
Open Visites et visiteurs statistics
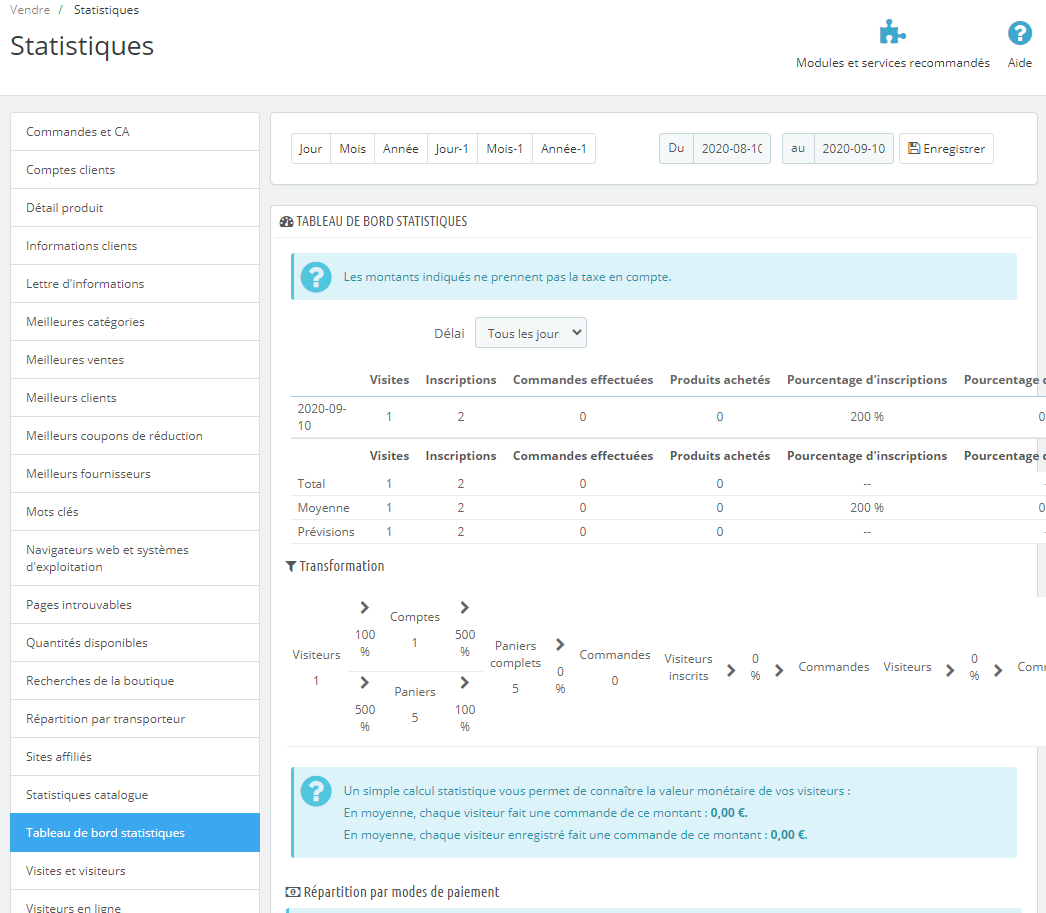tap(135, 871)
